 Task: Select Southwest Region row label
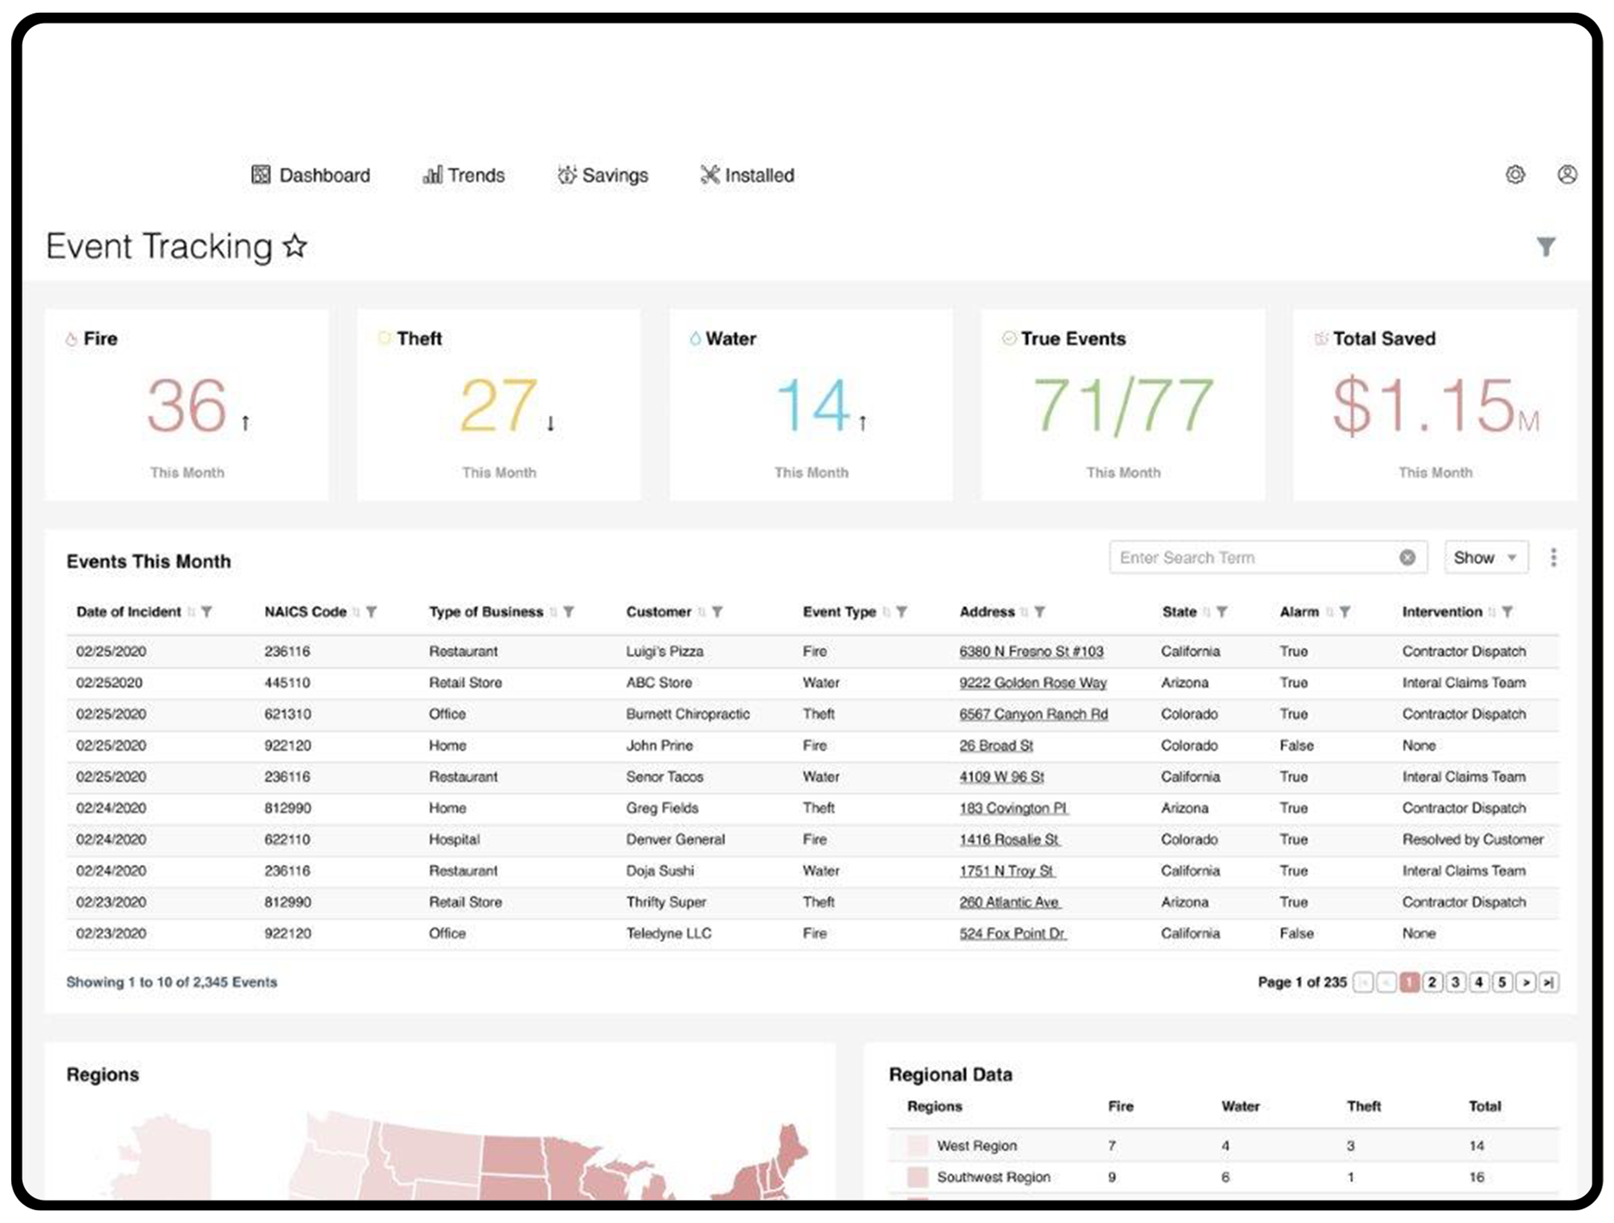[x=994, y=1177]
